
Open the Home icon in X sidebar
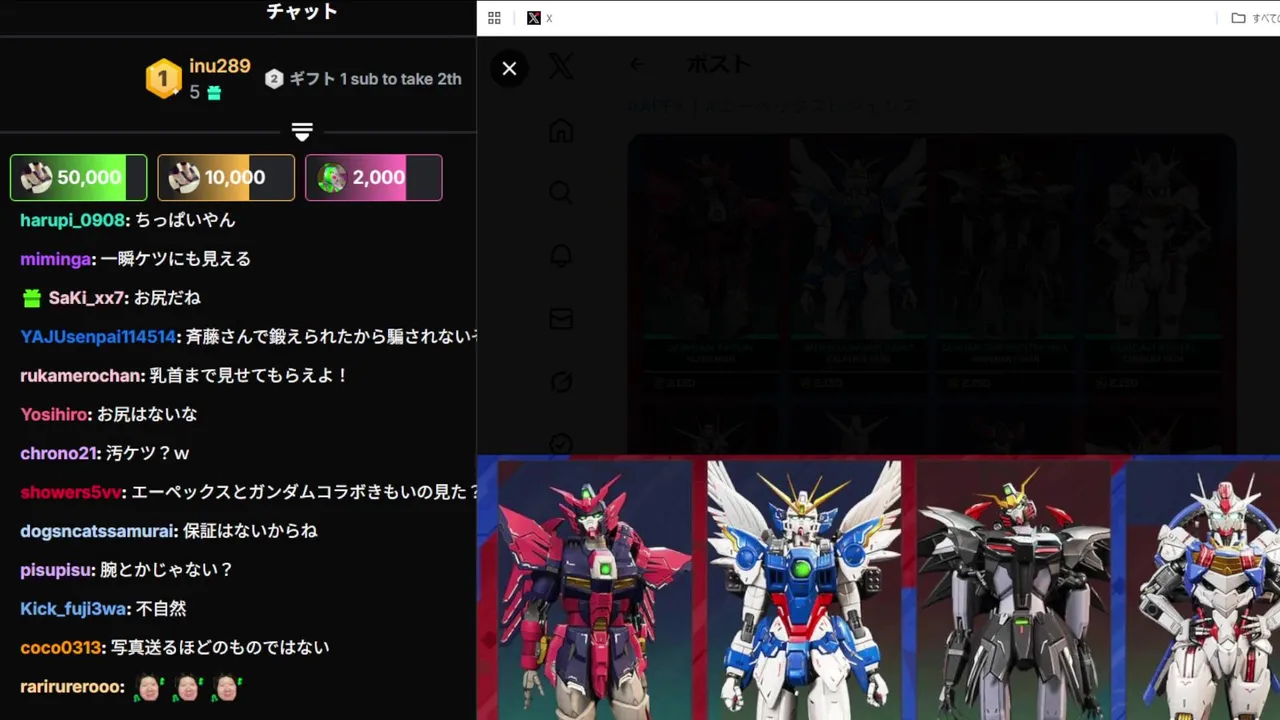coord(561,131)
